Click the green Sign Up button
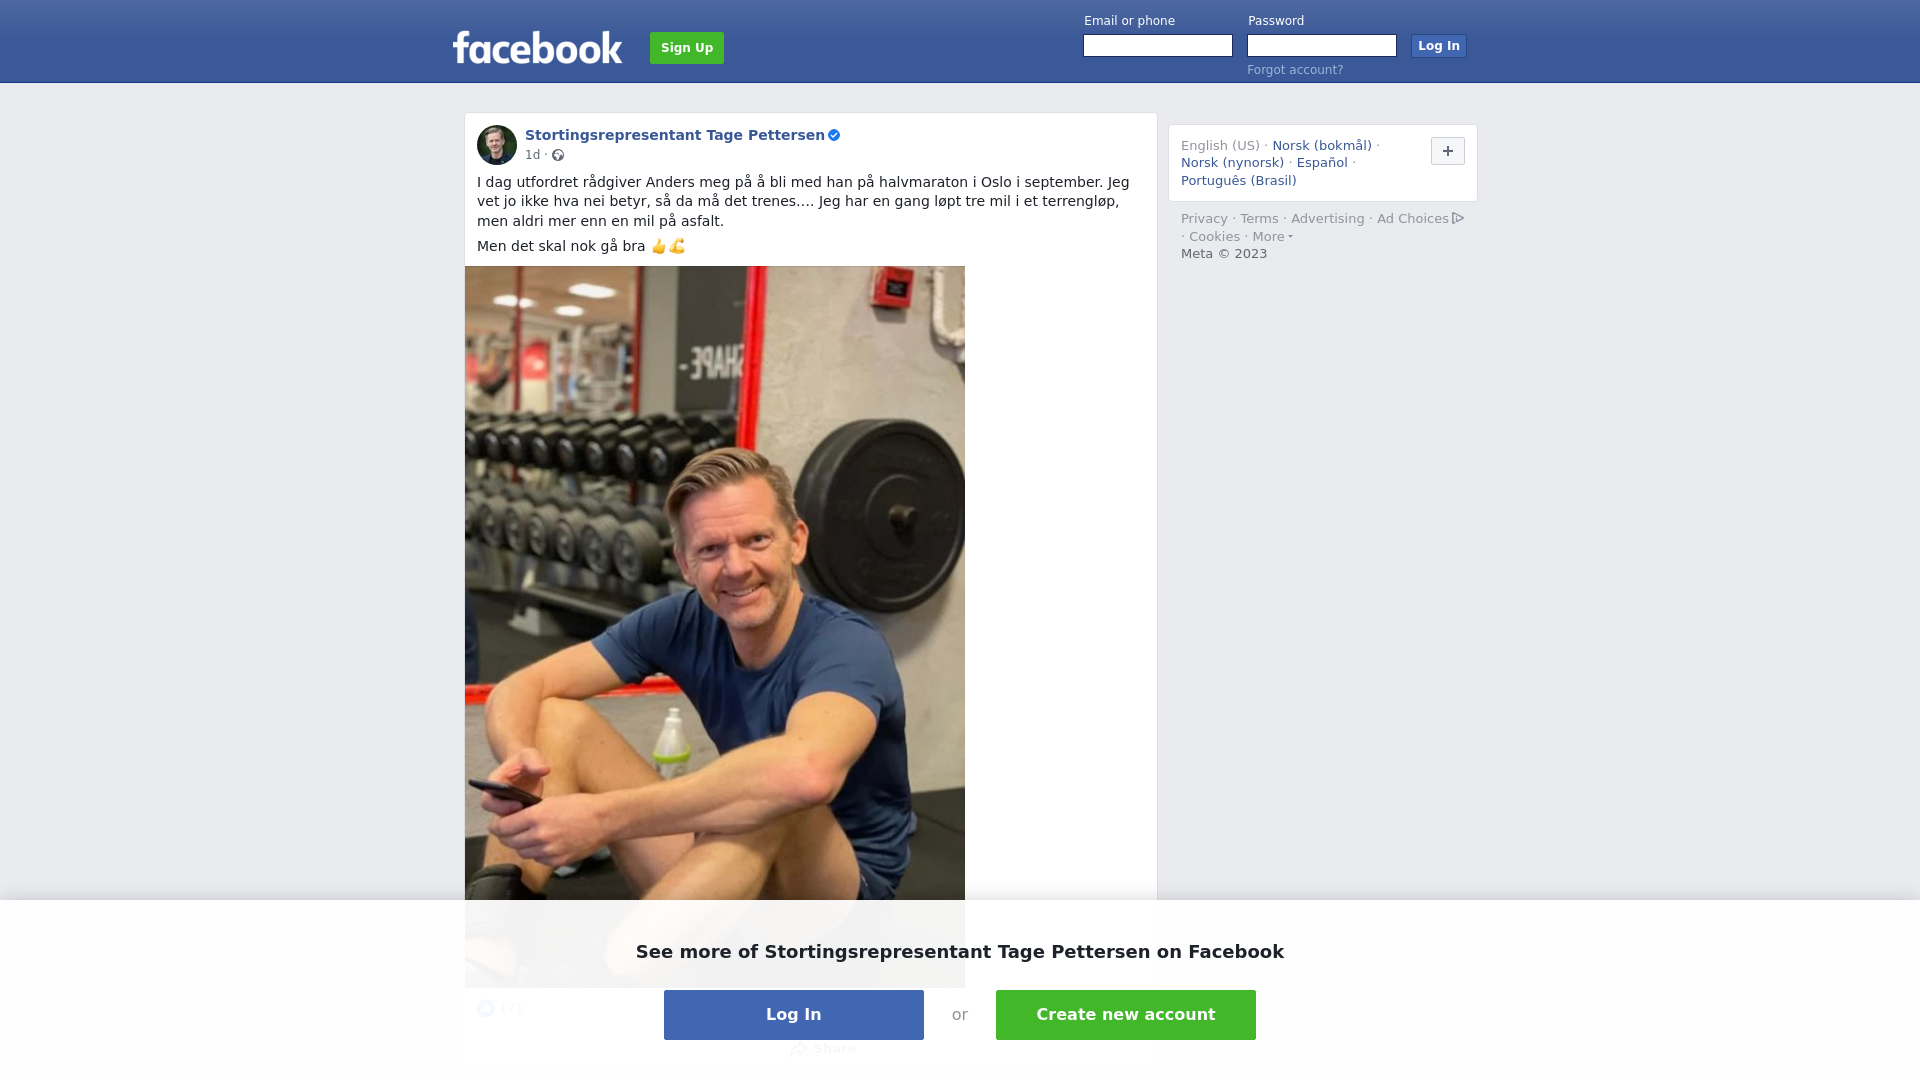This screenshot has width=1920, height=1080. 687,48
